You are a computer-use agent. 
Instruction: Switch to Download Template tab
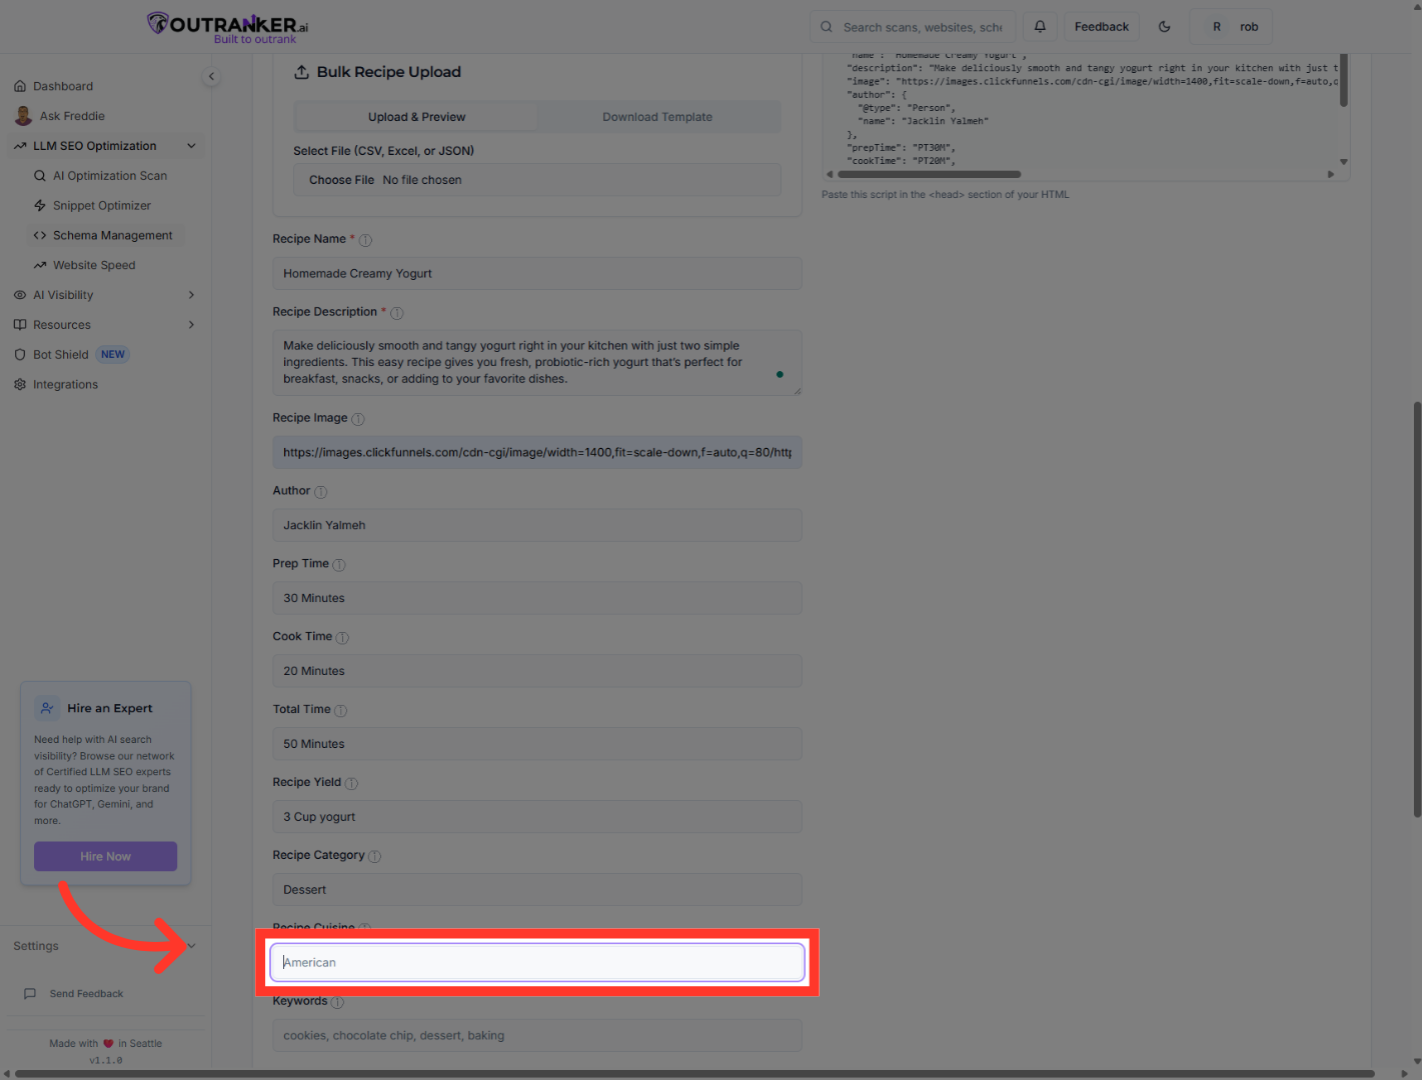click(x=657, y=117)
